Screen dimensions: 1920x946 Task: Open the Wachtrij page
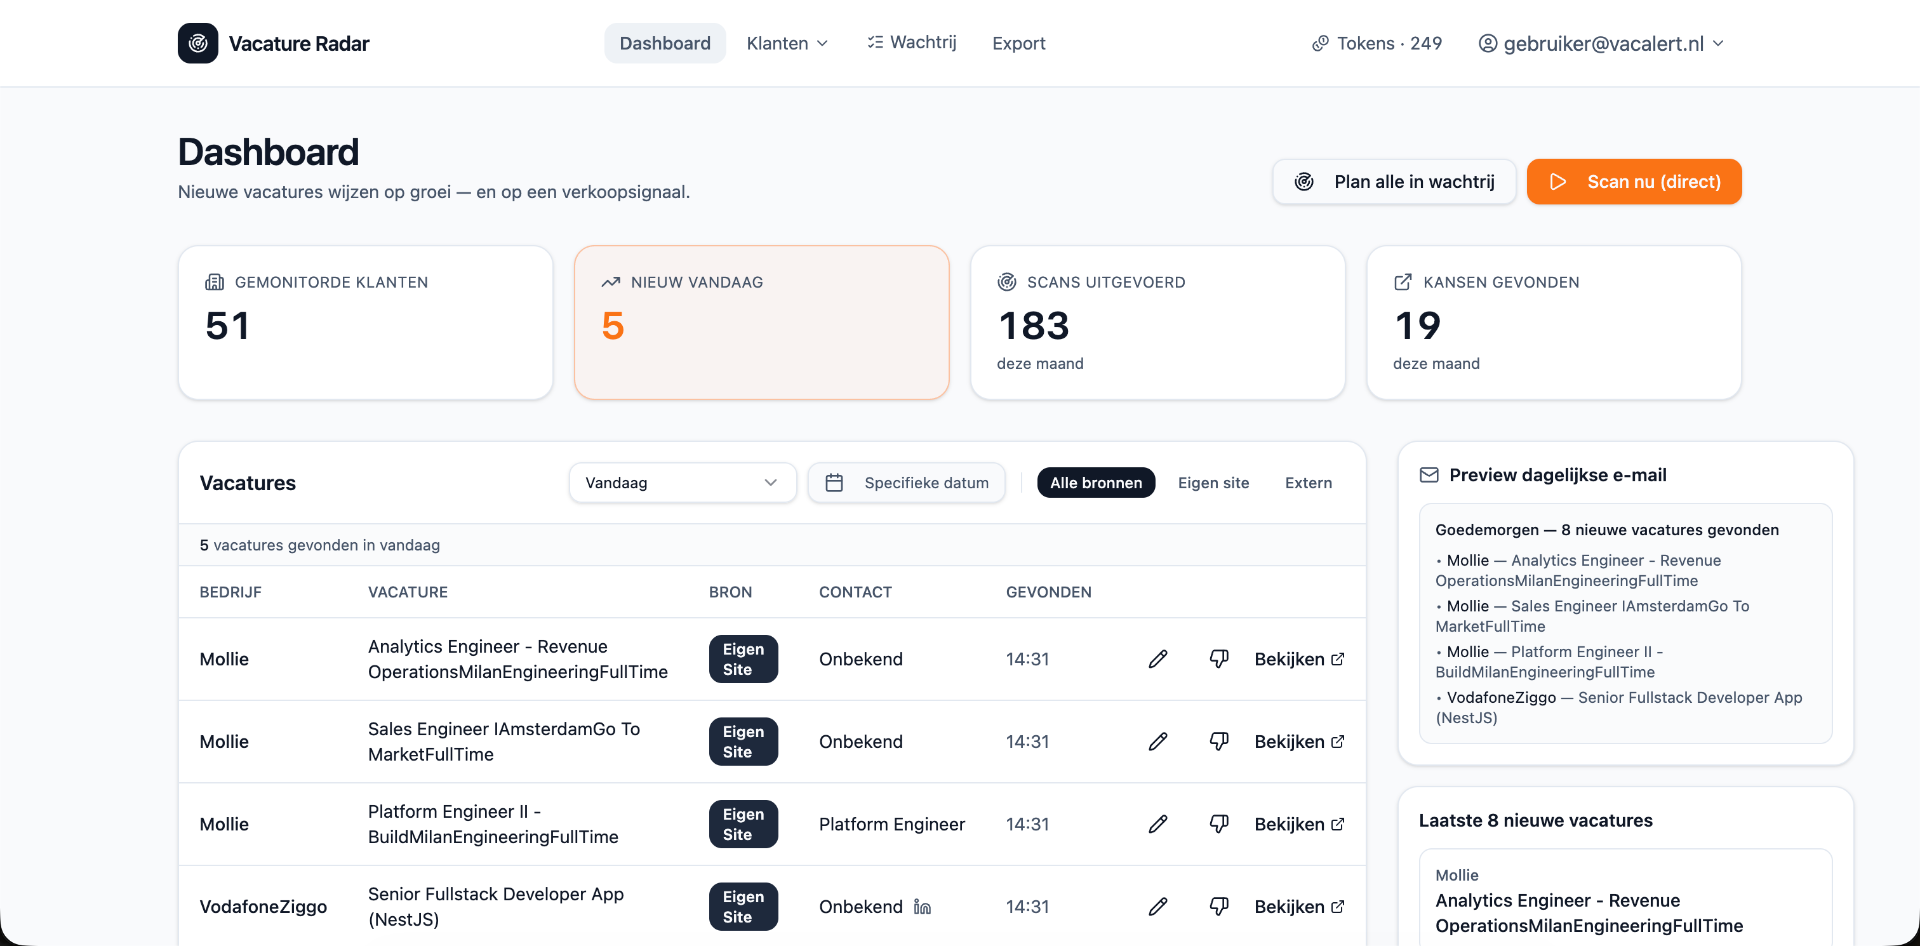point(912,42)
